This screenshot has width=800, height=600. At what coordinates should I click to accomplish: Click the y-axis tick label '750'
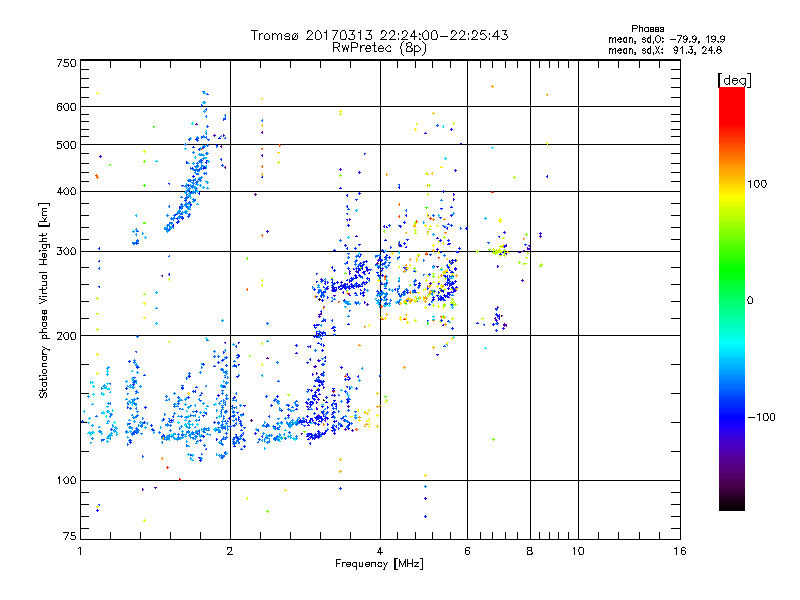[67, 63]
